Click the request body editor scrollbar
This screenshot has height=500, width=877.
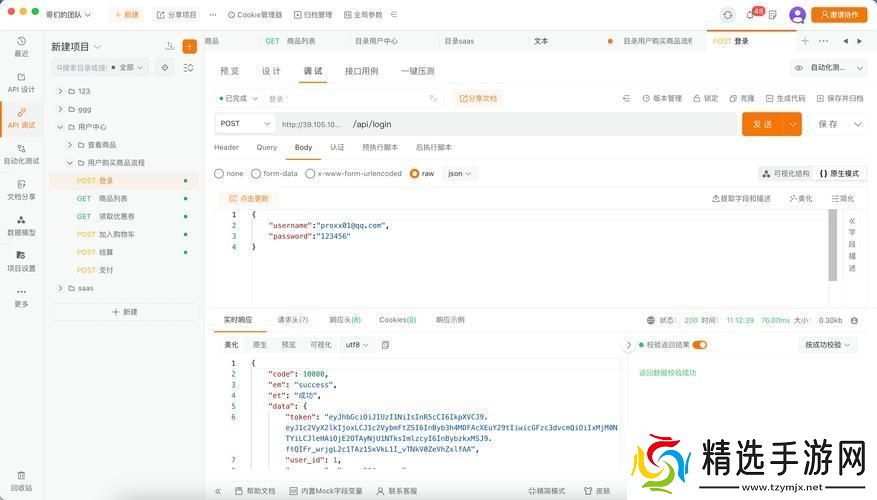pos(833,245)
